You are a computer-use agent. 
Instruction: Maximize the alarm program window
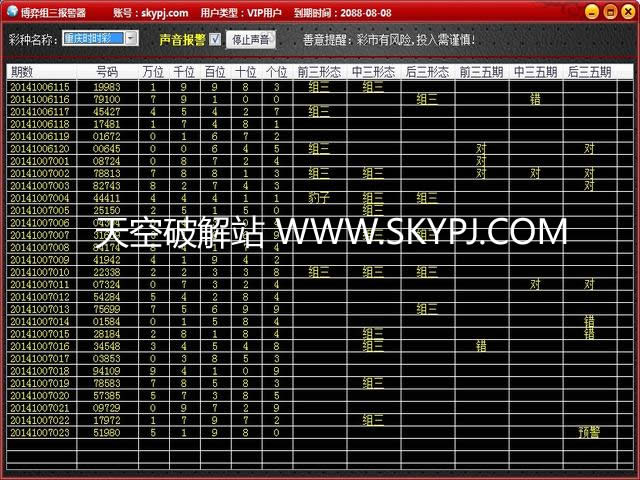point(609,12)
